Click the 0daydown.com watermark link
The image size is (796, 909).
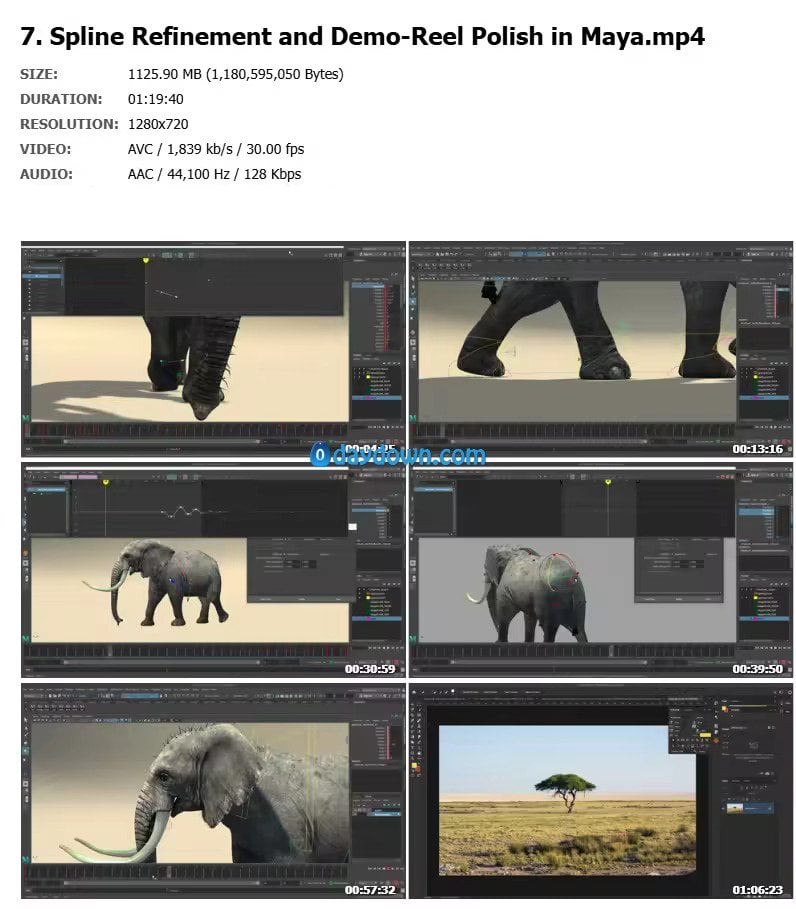coord(398,455)
